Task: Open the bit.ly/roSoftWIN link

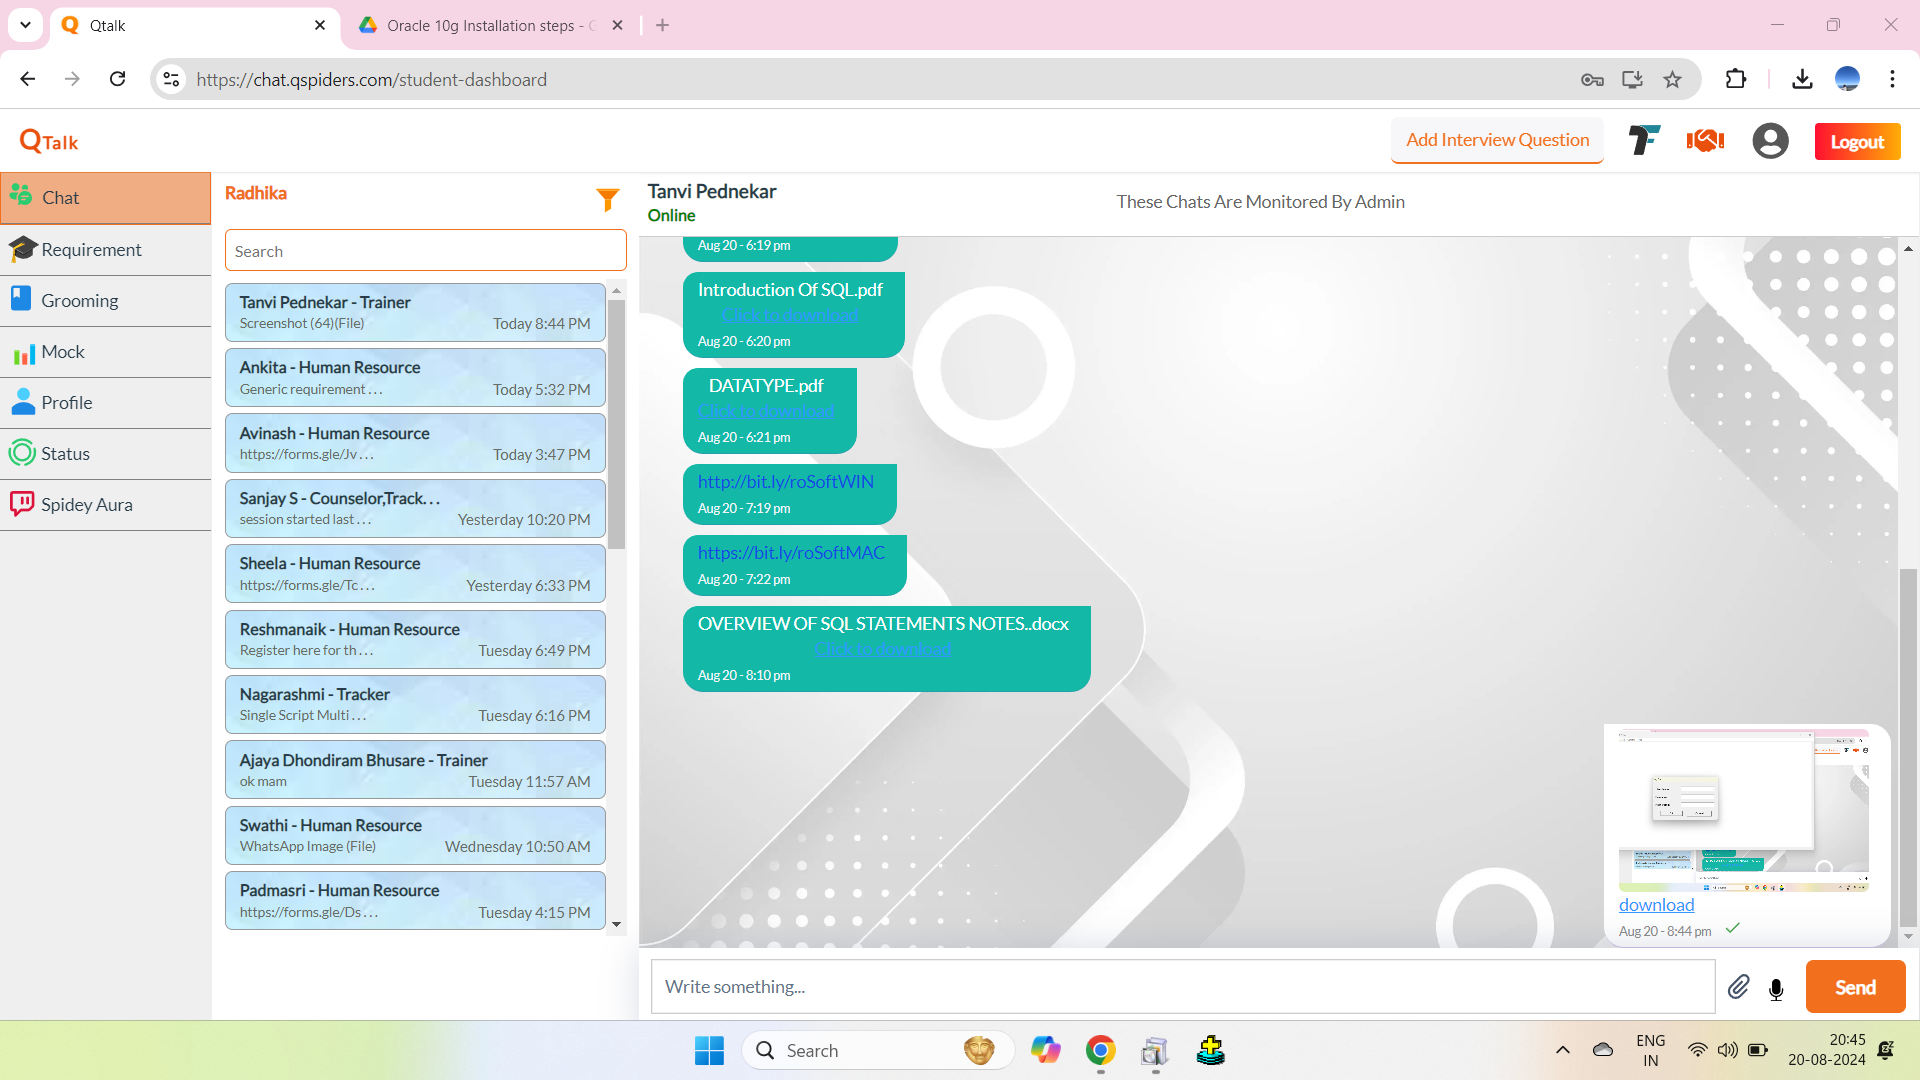Action: (786, 482)
